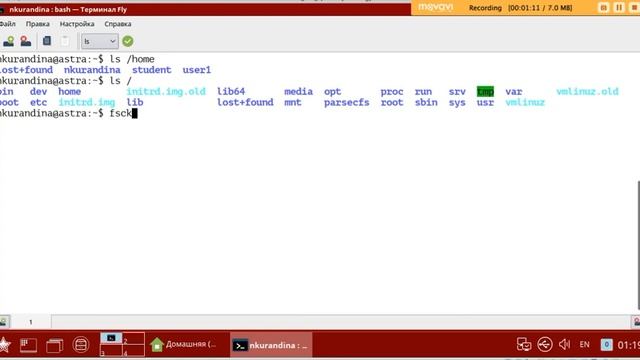
Task: Click the show desktop icon in taskbar
Action: click(28, 345)
